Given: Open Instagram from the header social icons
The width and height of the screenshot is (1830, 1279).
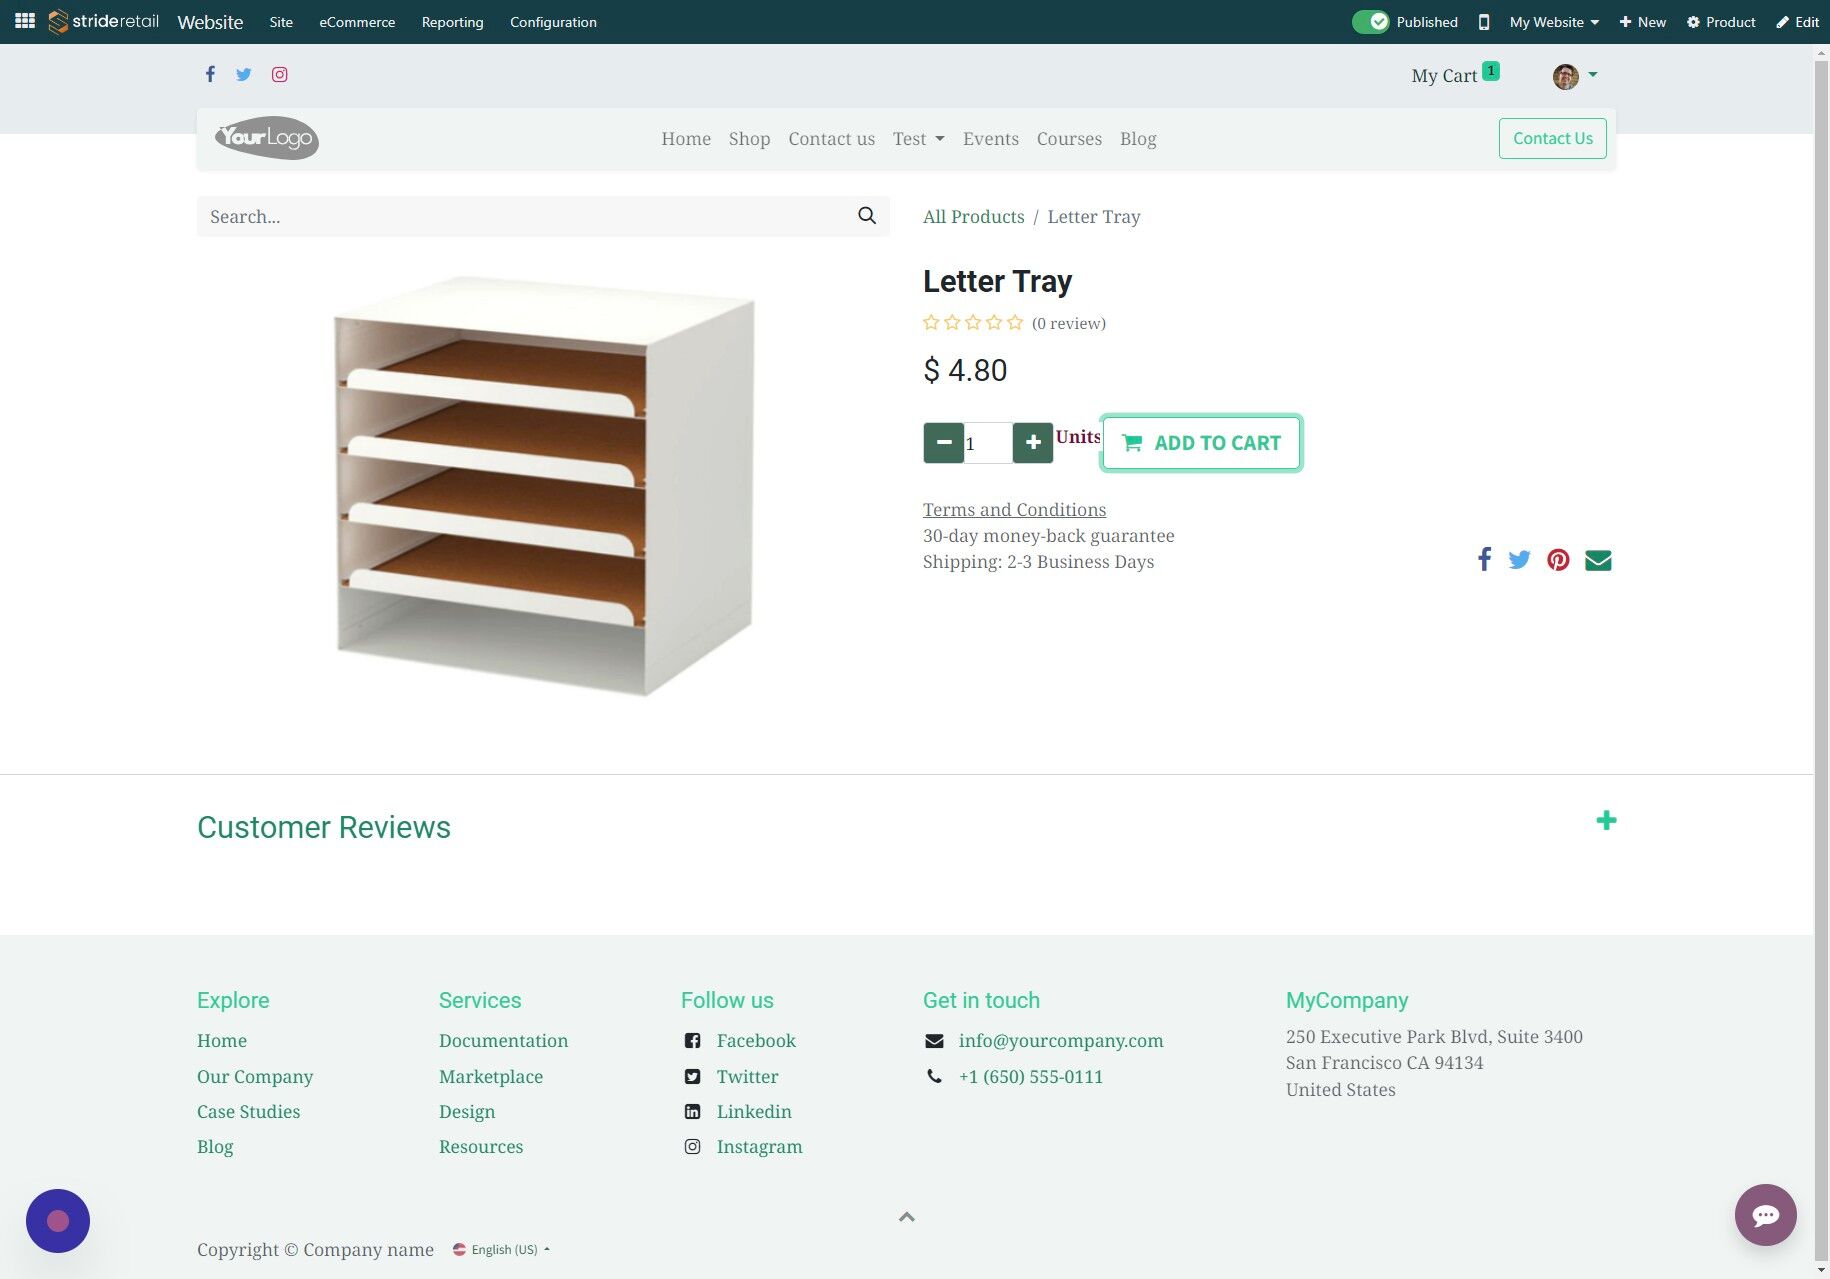Looking at the screenshot, I should [x=279, y=74].
